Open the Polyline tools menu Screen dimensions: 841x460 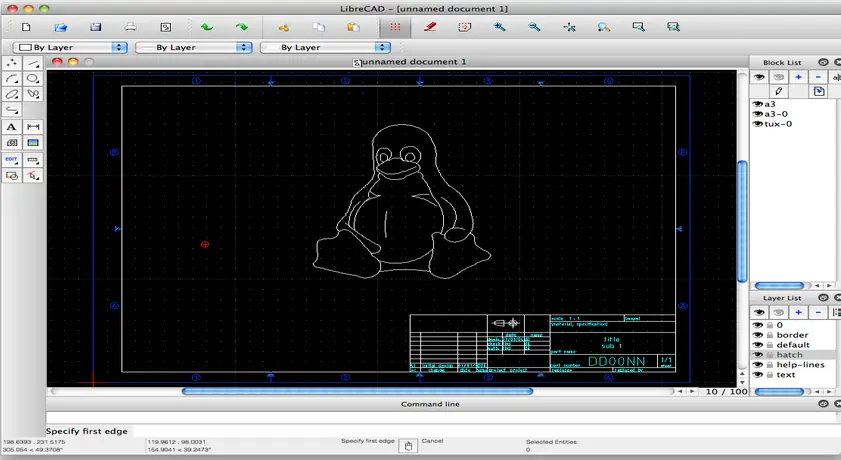12,110
